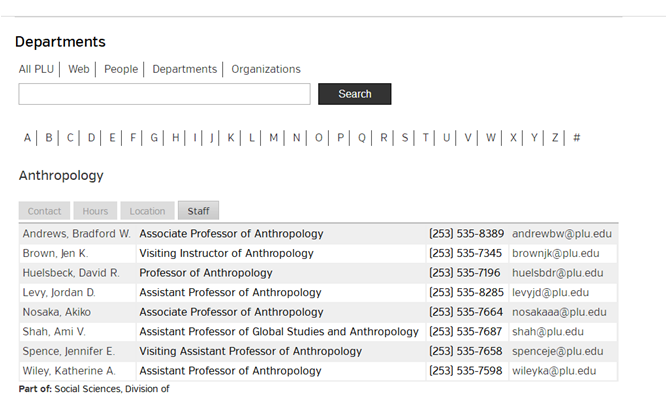Choose the Web search scope
This screenshot has height=407, width=666.
tap(79, 69)
